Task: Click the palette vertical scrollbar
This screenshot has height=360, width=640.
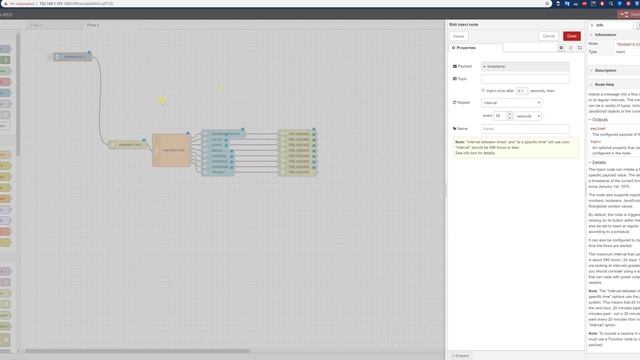Action: (18, 94)
